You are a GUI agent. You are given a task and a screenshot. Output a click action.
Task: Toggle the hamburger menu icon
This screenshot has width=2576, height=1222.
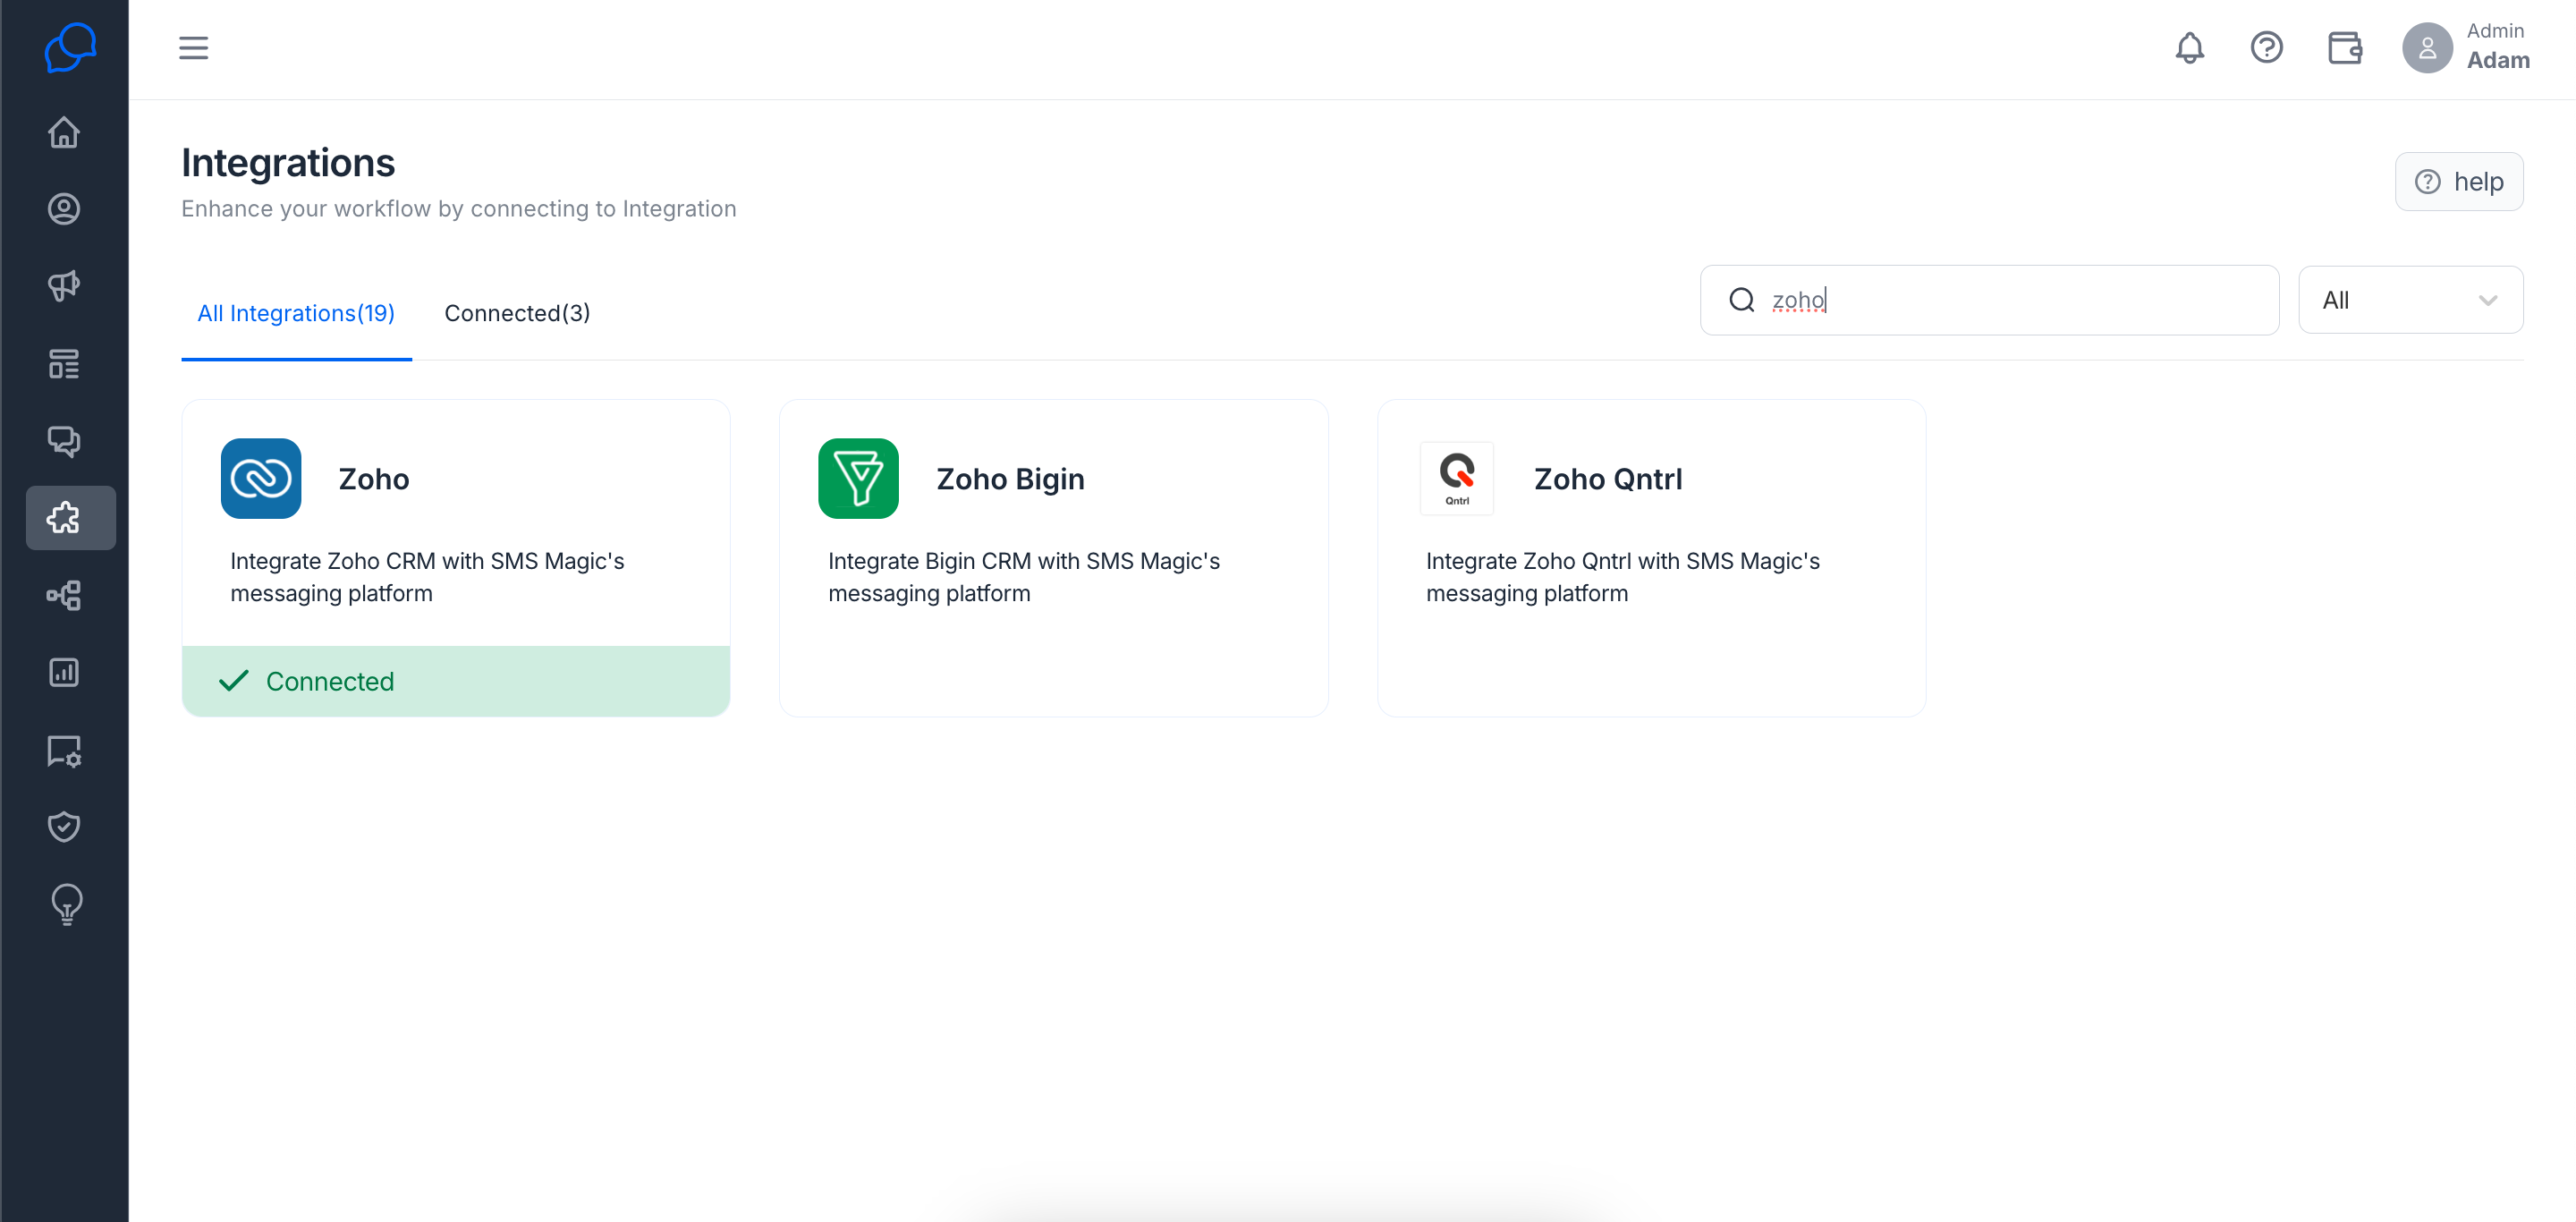(x=193, y=48)
